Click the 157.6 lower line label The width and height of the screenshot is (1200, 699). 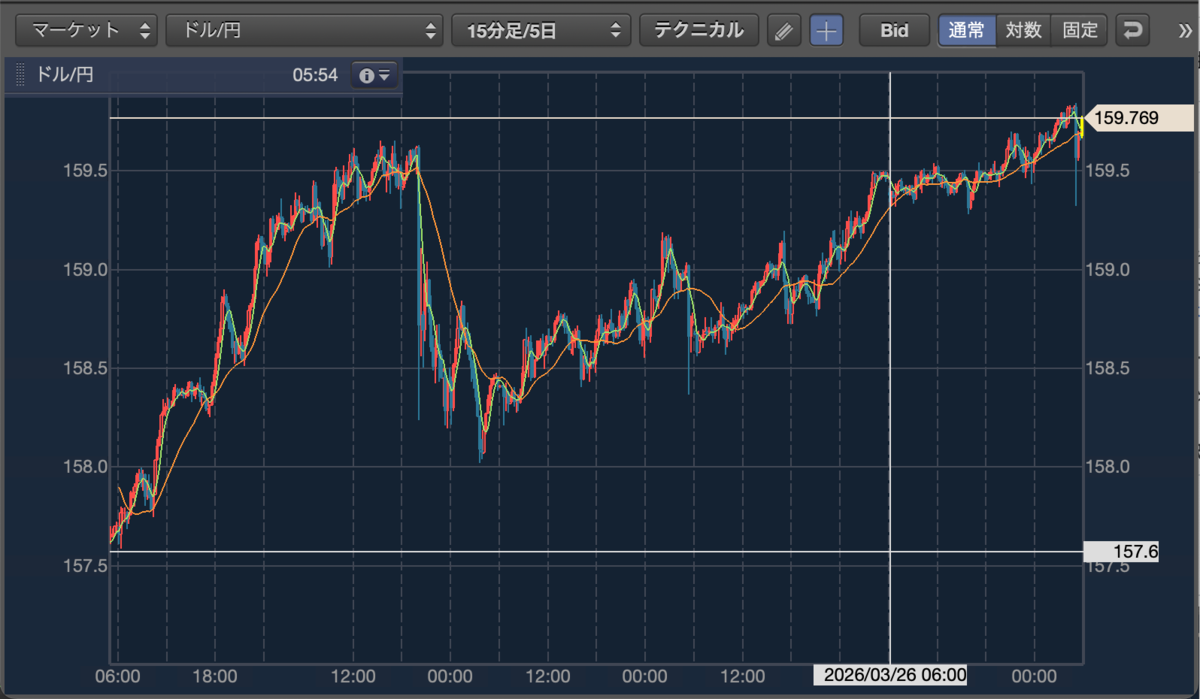1121,551
